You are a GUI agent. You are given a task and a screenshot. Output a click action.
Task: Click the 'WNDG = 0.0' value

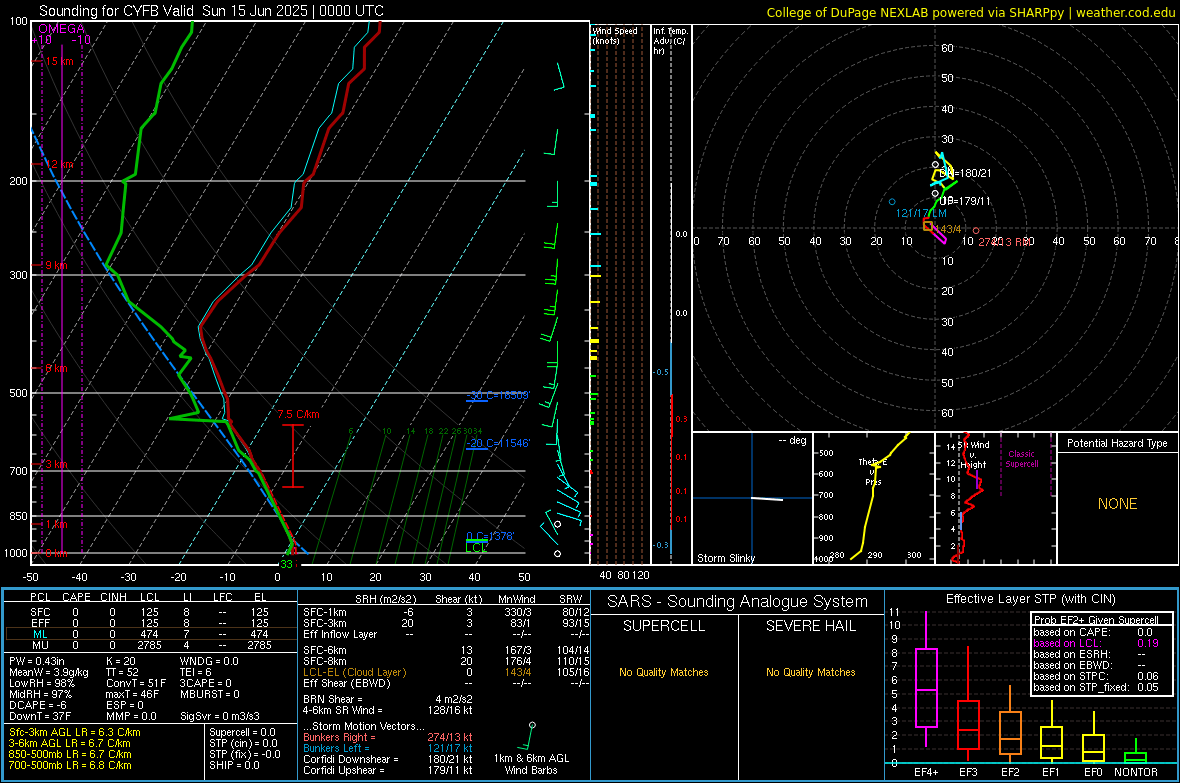coord(208,661)
